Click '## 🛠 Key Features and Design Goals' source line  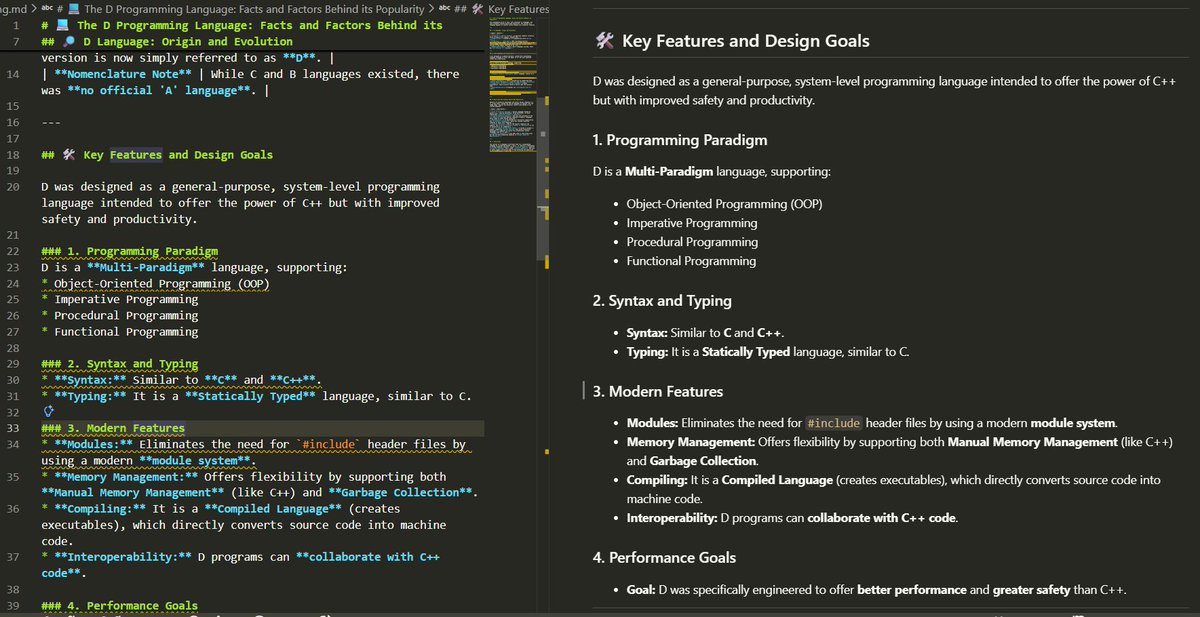coord(157,155)
